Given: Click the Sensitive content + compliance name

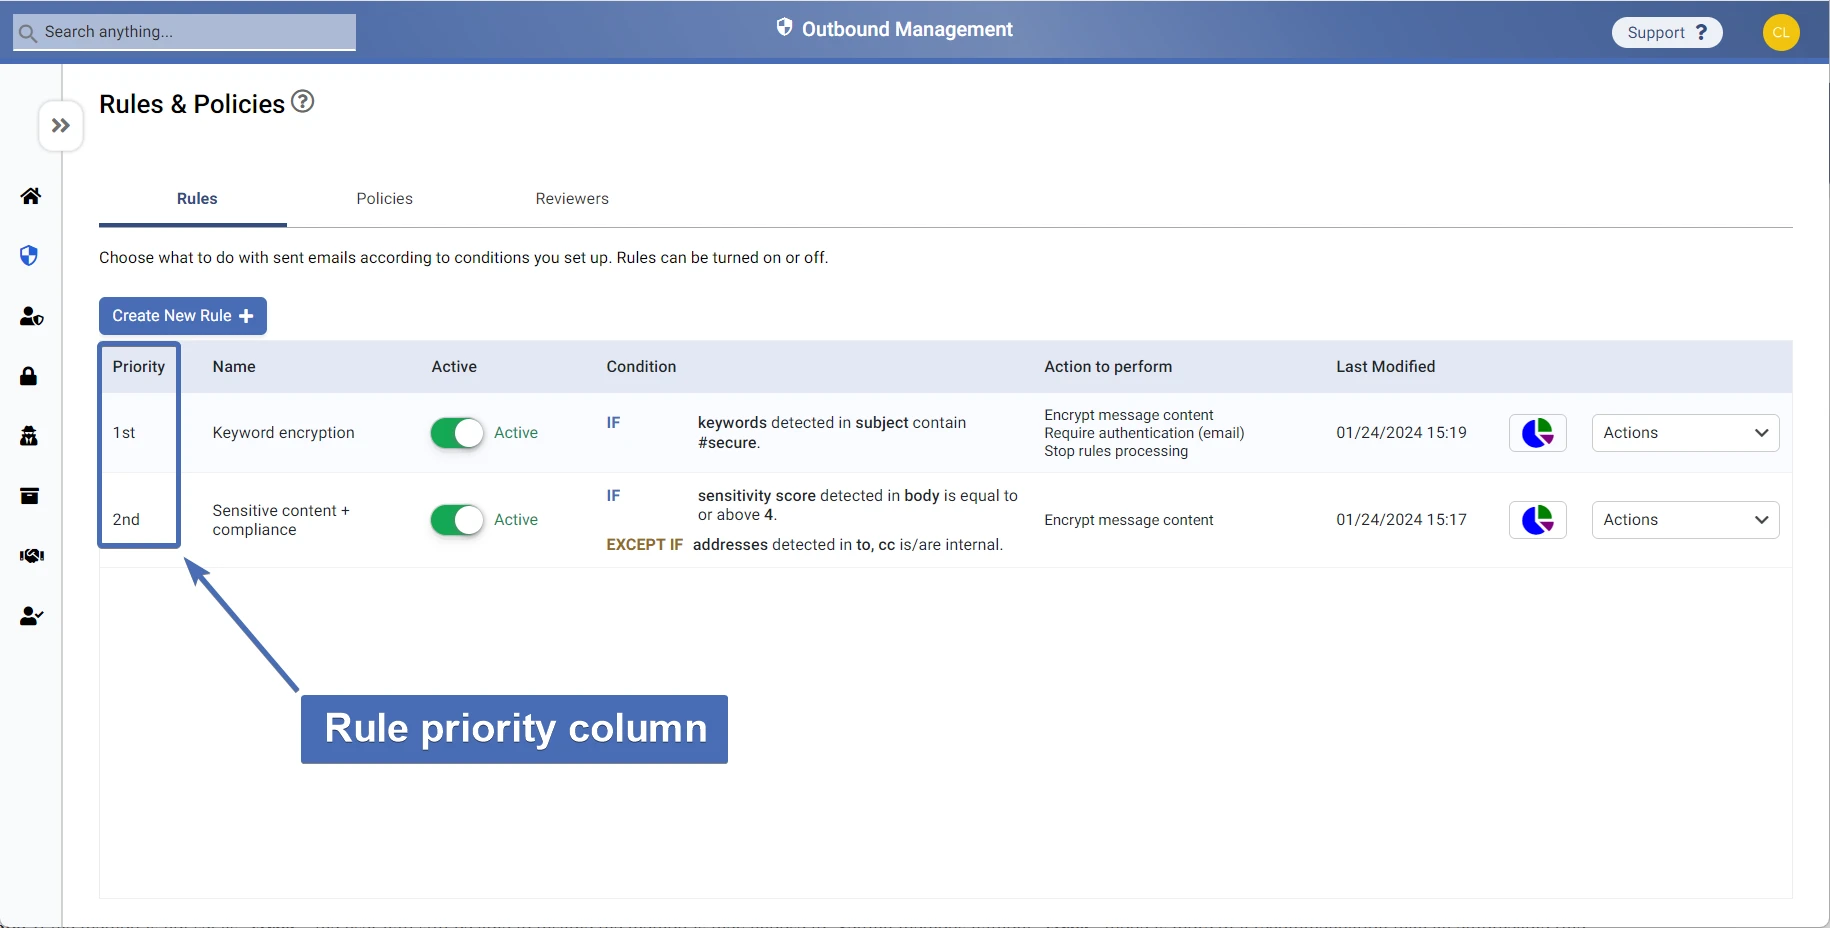Looking at the screenshot, I should tap(281, 520).
